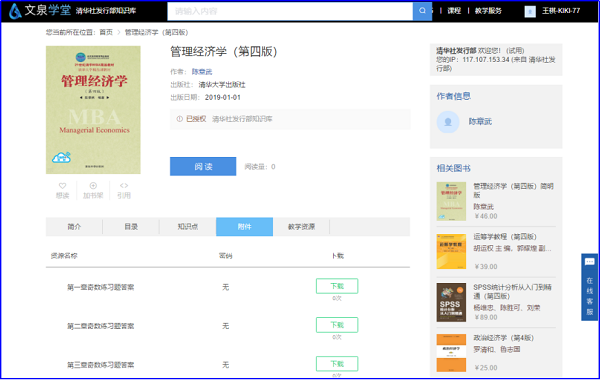Image resolution: width=600 pixels, height=380 pixels.
Task: Click the 第三章奇数练习题答案 resource name
Action: pyautogui.click(x=100, y=365)
